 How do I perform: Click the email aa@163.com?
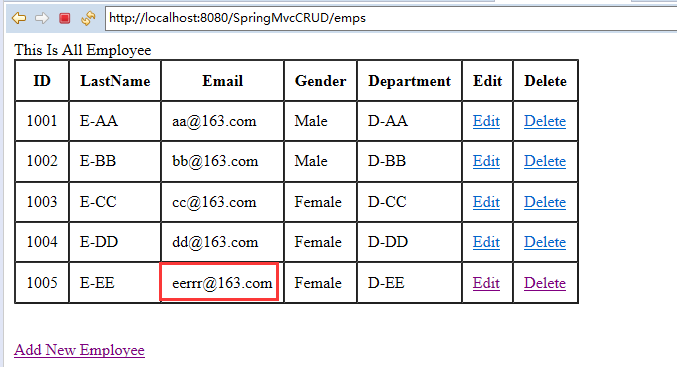[x=214, y=121]
